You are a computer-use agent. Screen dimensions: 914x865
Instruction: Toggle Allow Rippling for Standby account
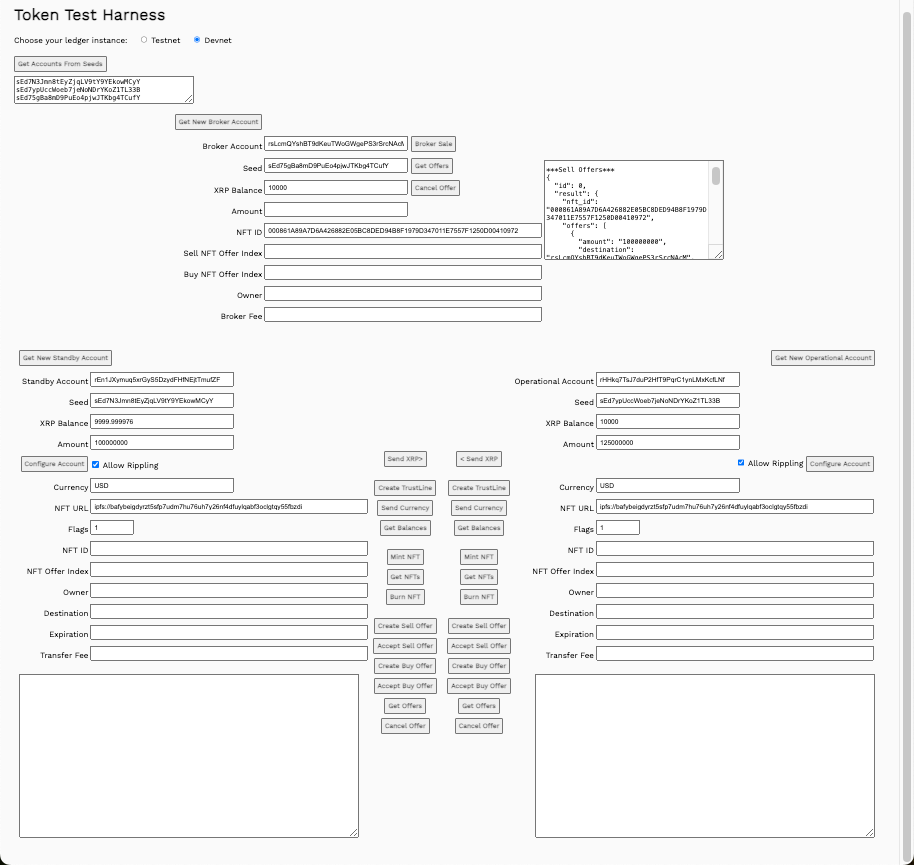click(x=96, y=464)
